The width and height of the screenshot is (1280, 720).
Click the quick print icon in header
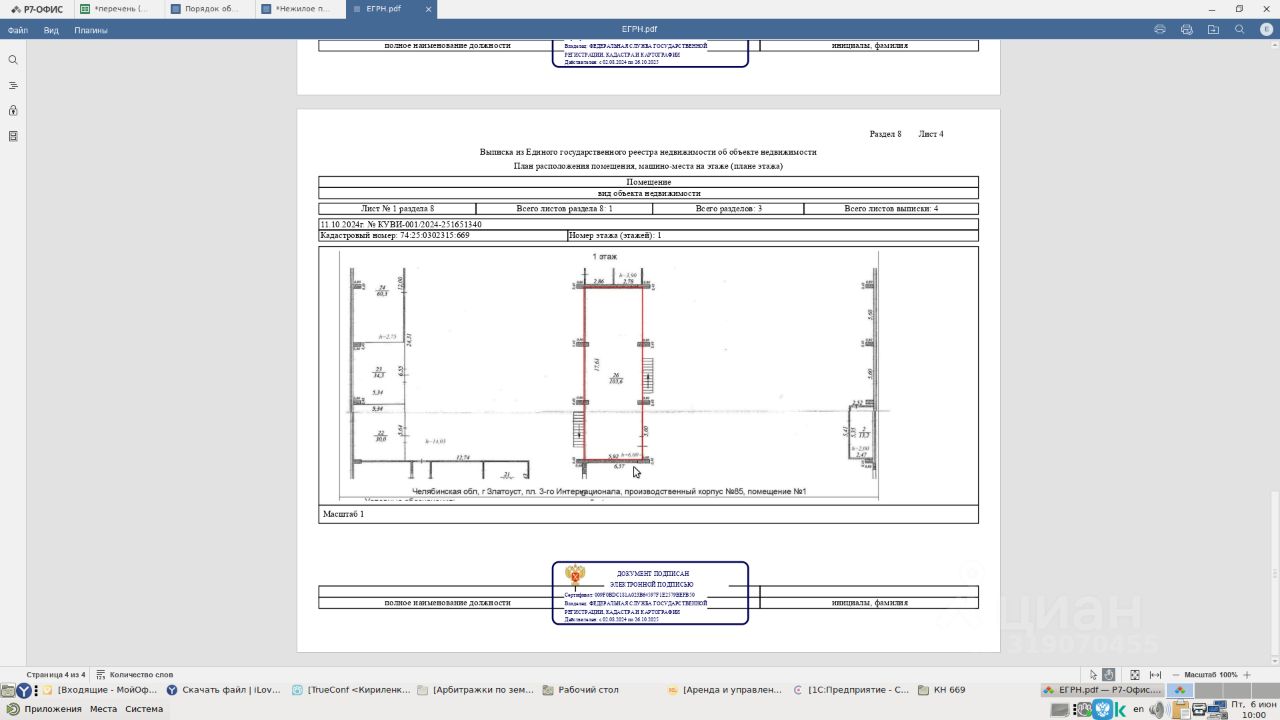click(x=1160, y=30)
